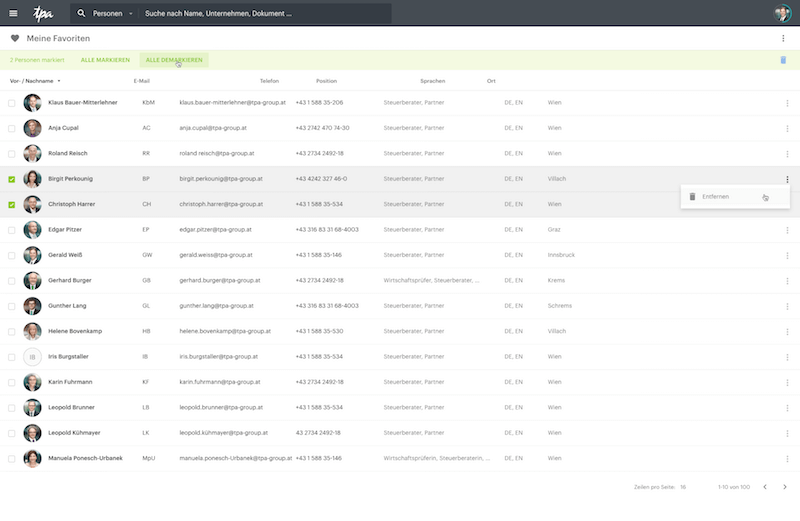
Task: Click email klaus.bauer-mitterlehner@tpa-group.at
Action: point(232,103)
